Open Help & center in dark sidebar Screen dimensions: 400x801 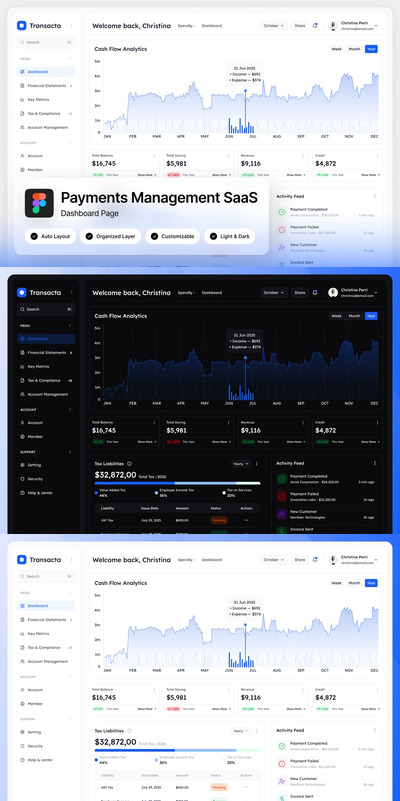40,493
